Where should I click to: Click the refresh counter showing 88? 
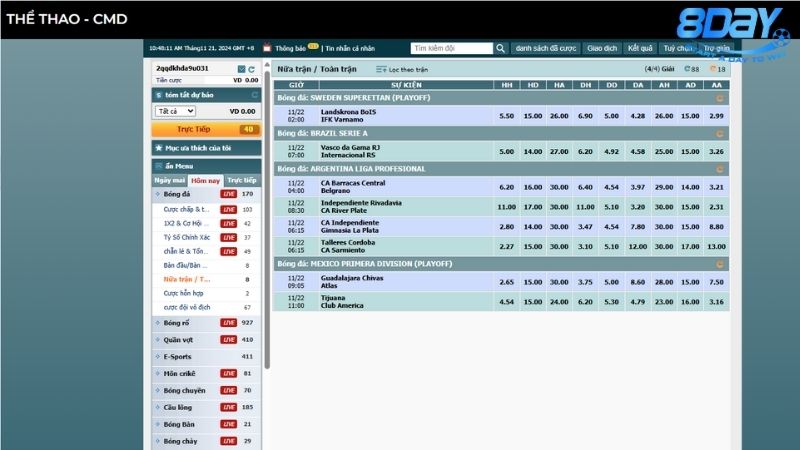pos(692,69)
